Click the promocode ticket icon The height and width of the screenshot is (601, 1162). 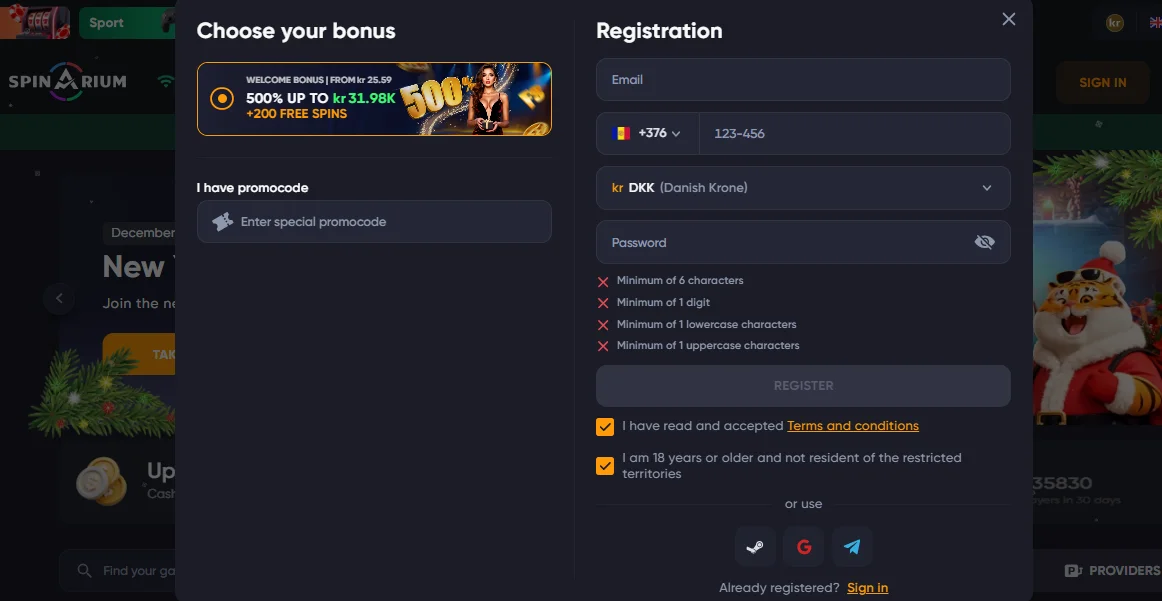pyautogui.click(x=222, y=221)
